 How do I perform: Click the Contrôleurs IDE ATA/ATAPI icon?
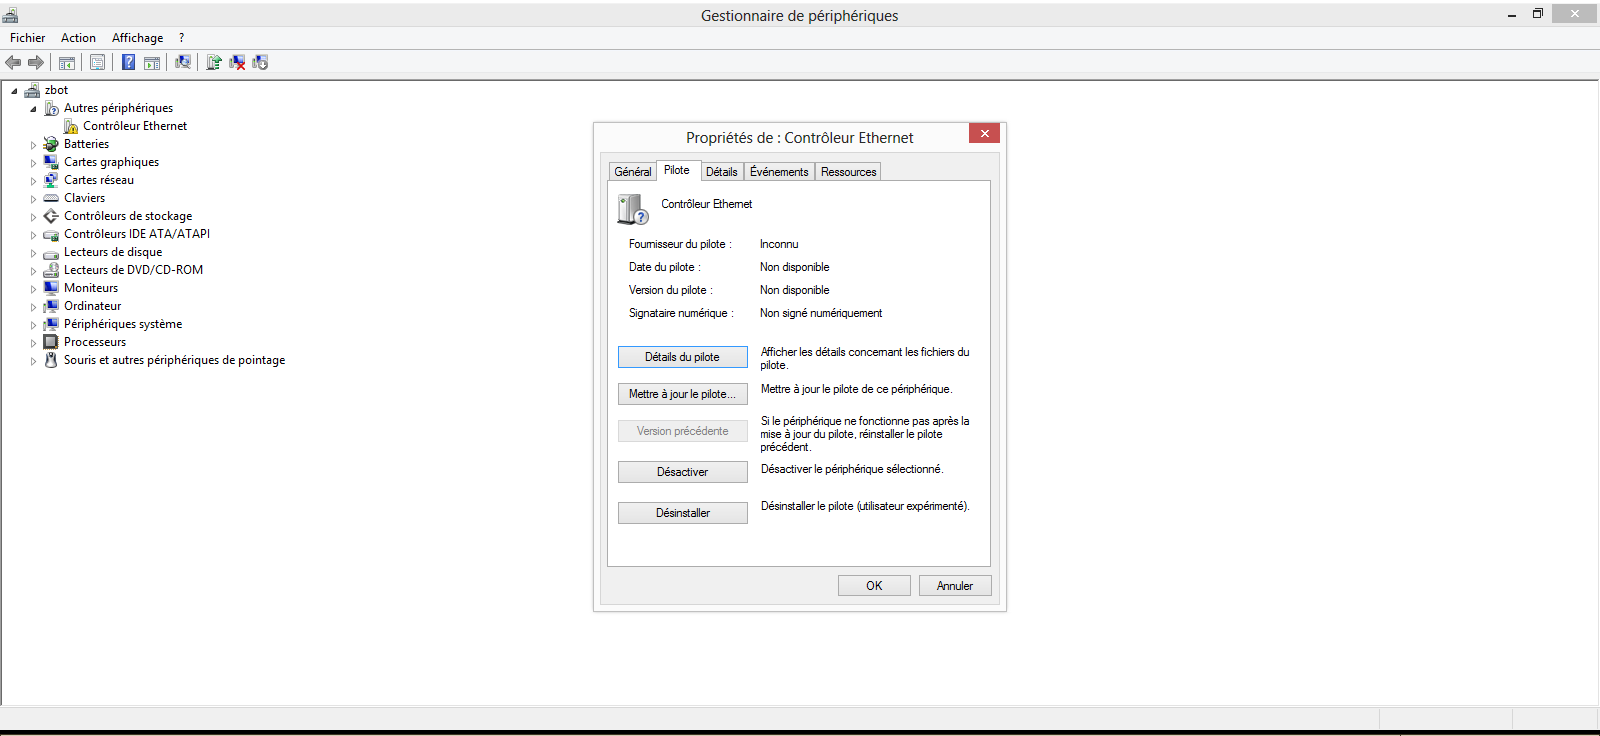point(51,234)
